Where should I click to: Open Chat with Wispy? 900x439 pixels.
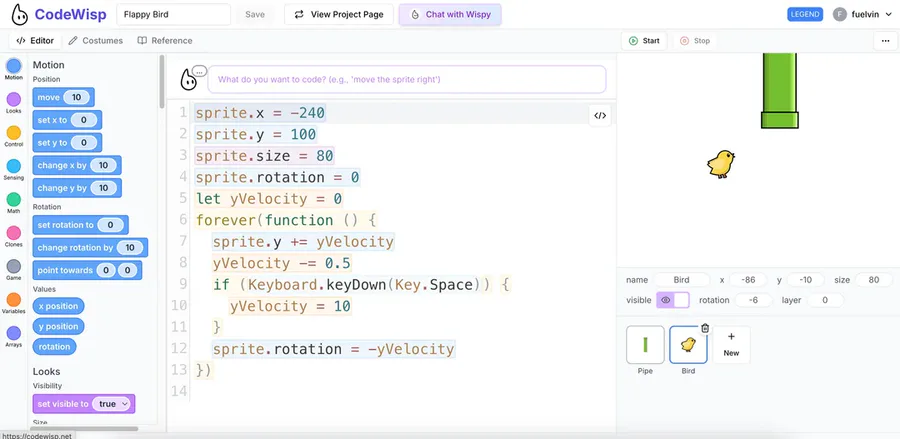tap(450, 14)
